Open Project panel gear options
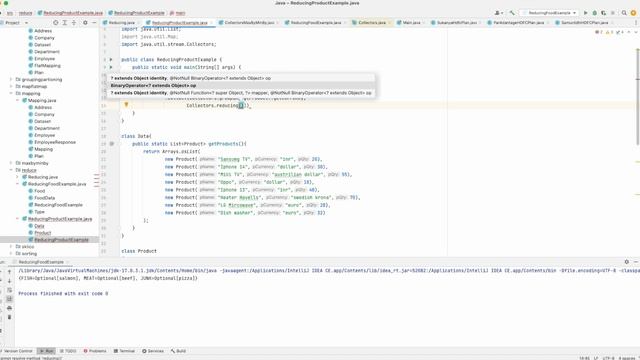 point(85,23)
